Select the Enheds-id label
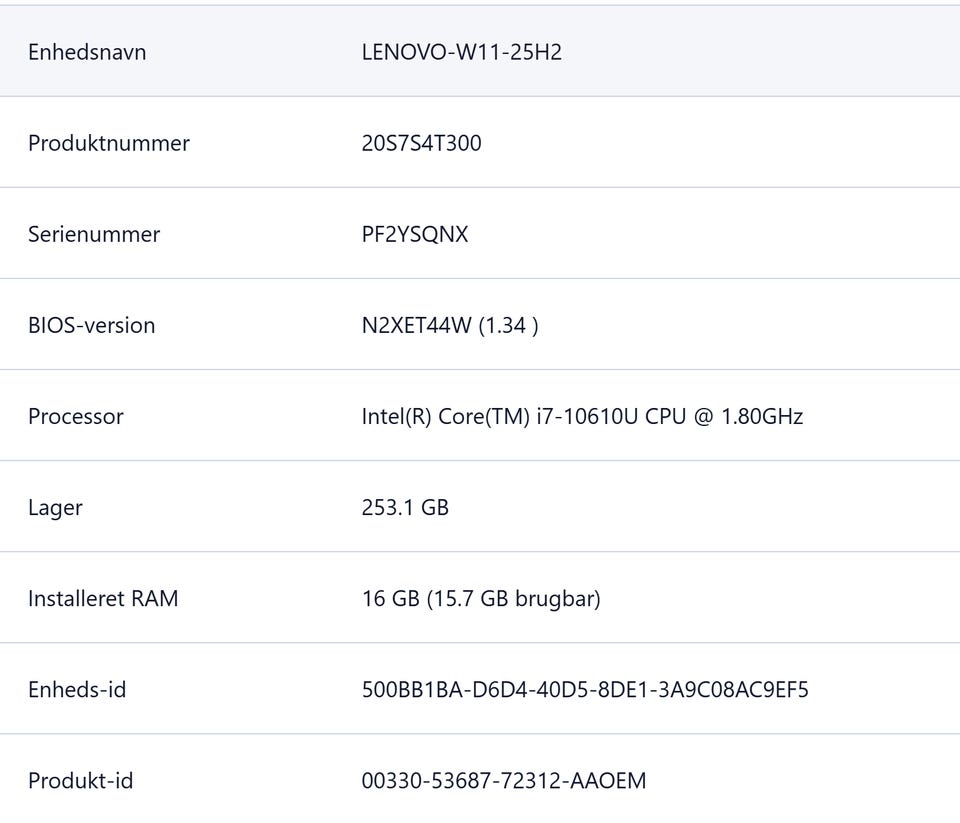Image resolution: width=960 pixels, height=823 pixels. pyautogui.click(x=77, y=690)
